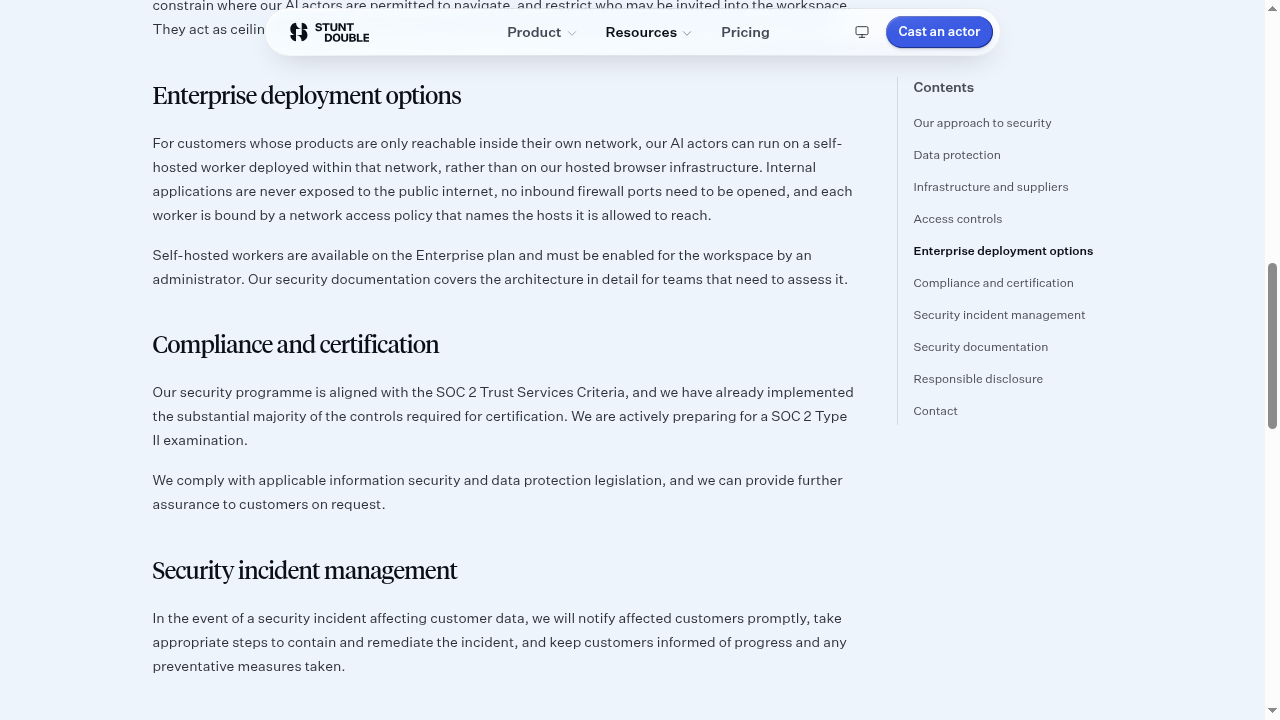Viewport: 1280px width, 720px height.
Task: Expand the Product dropdown menu
Action: pos(541,32)
